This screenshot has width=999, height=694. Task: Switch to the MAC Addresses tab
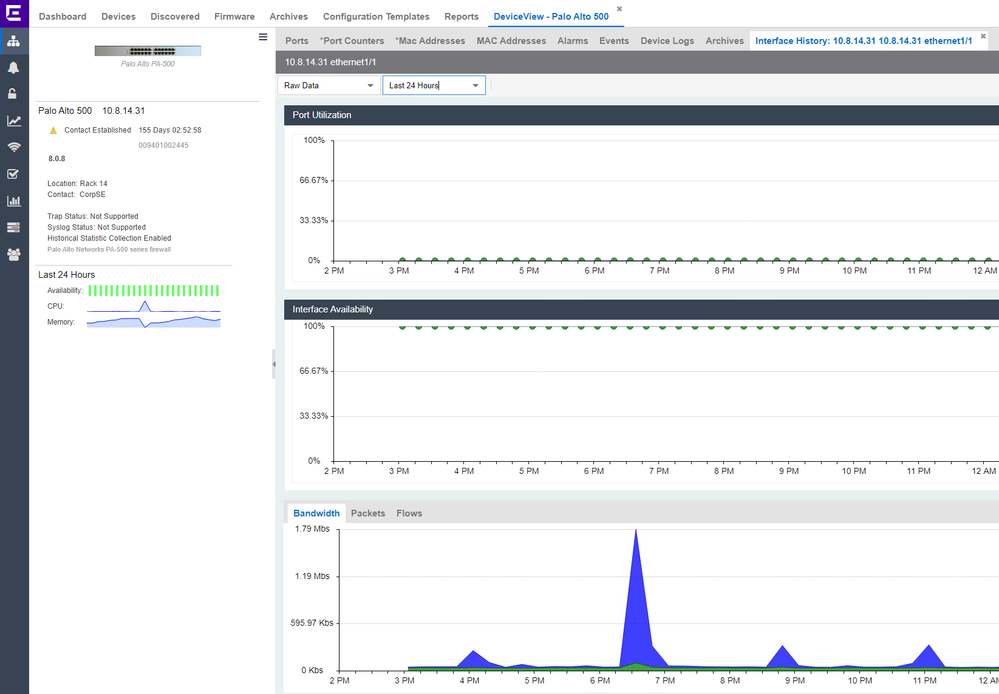click(x=511, y=41)
